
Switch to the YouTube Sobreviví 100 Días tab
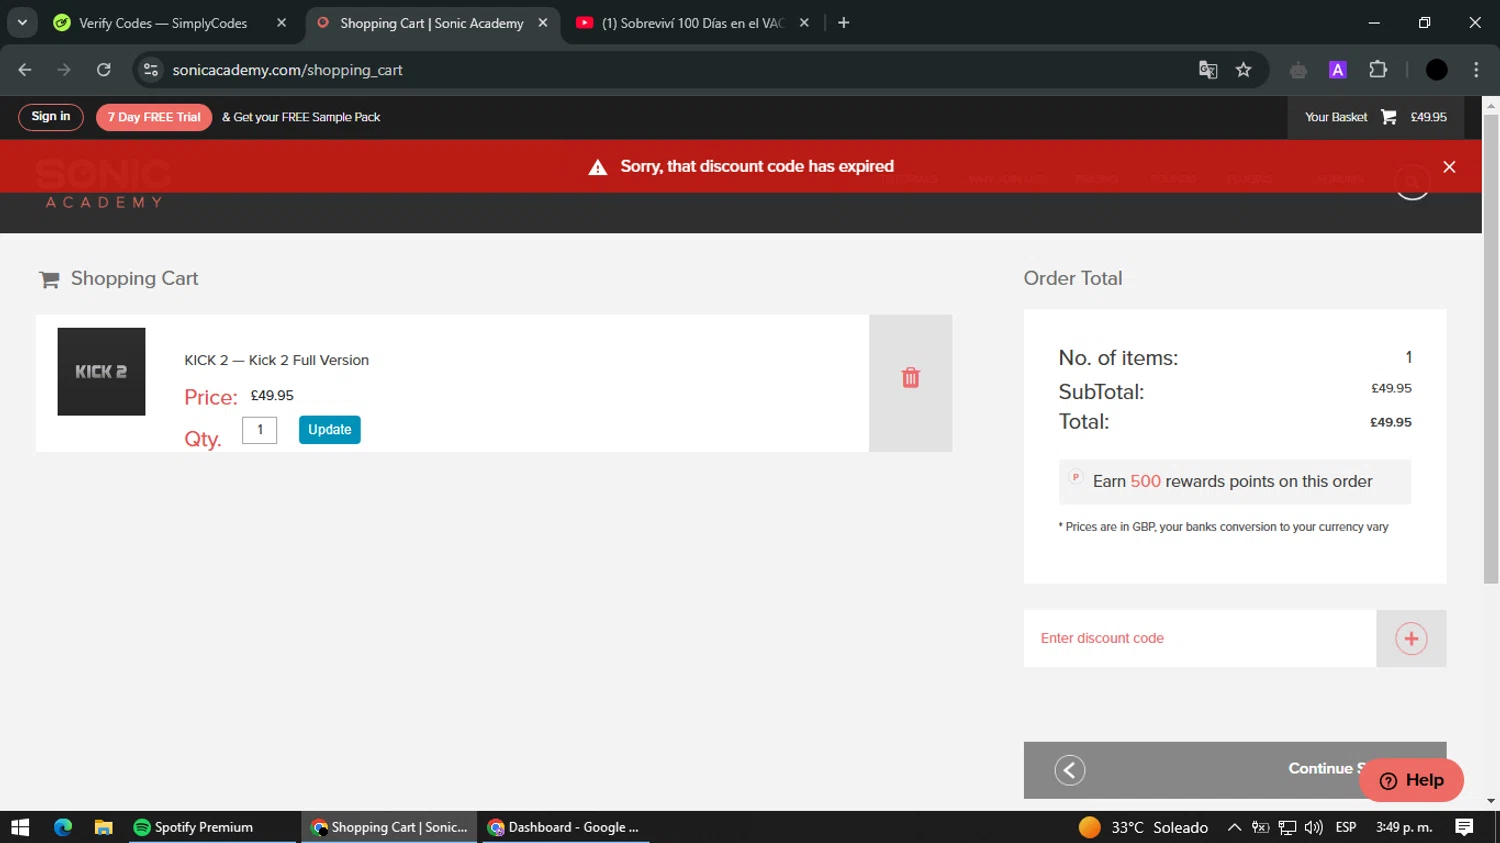tap(693, 23)
